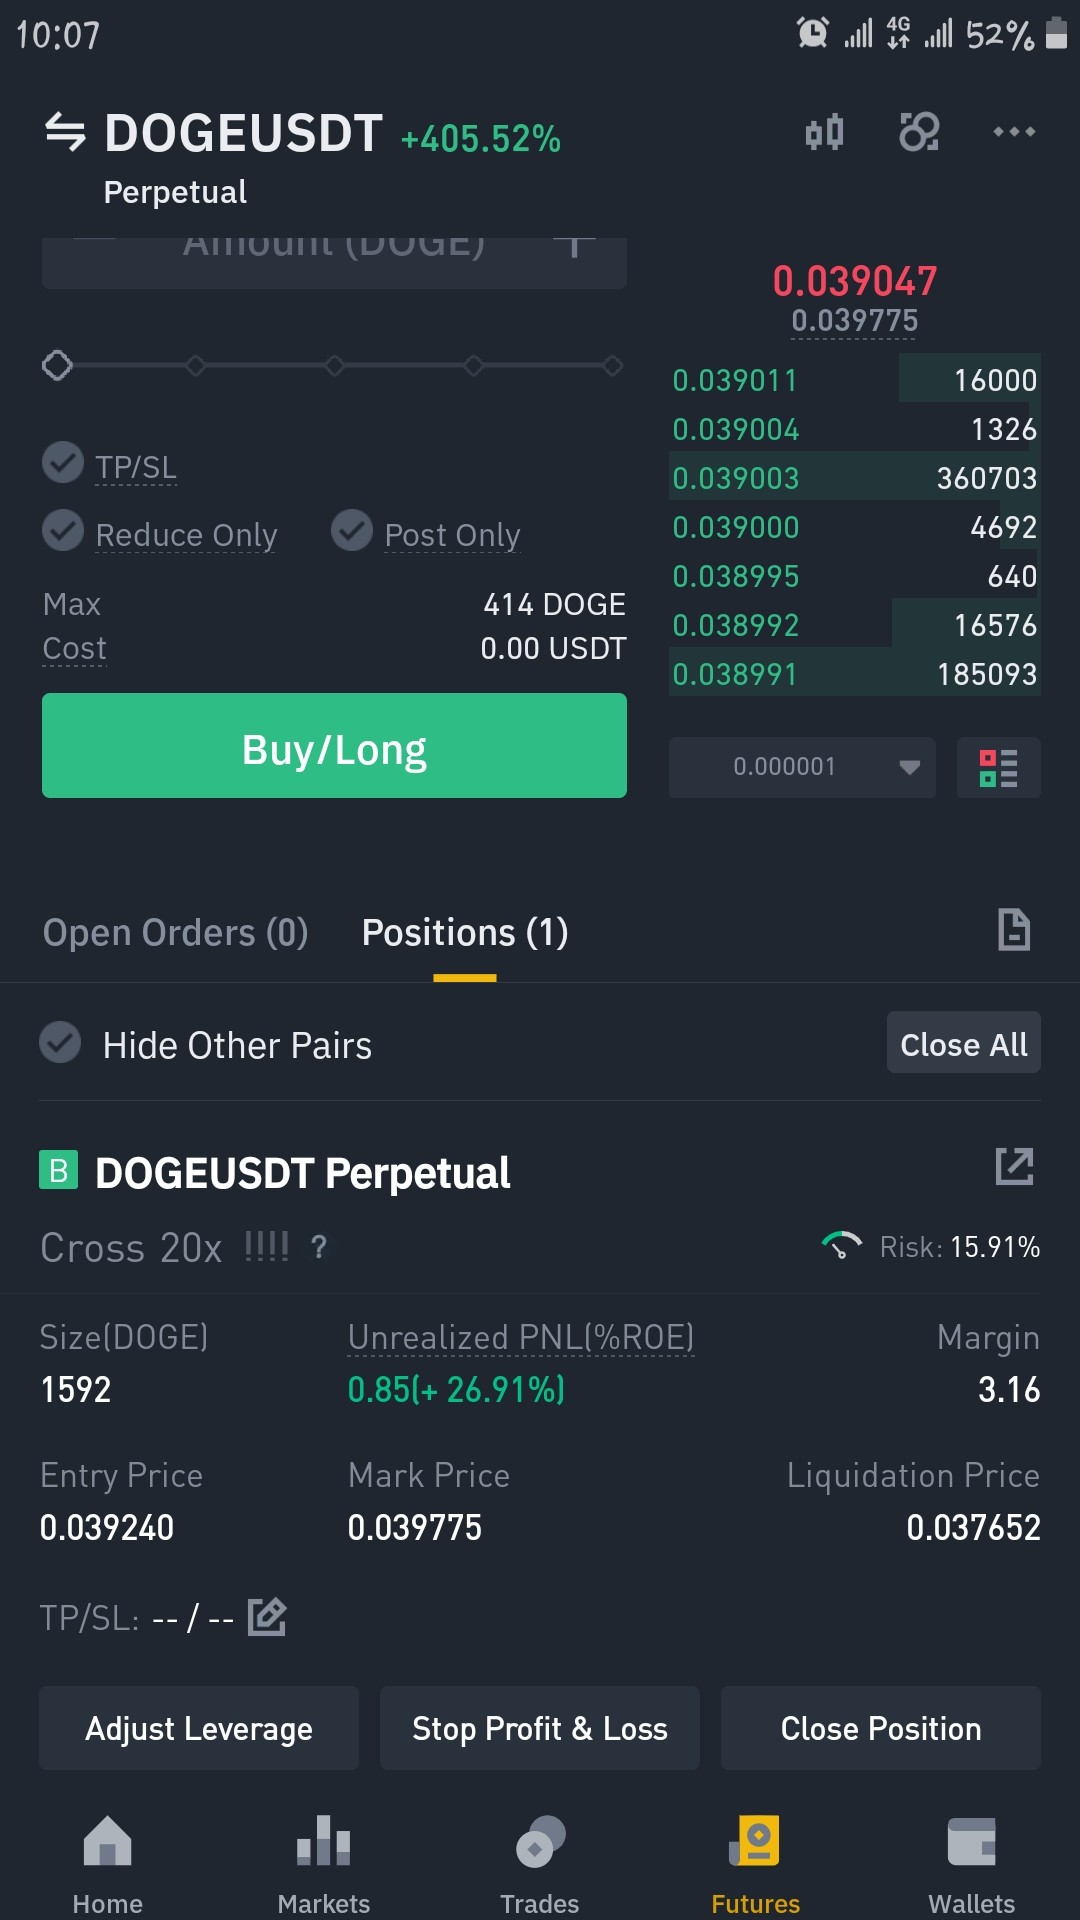The width and height of the screenshot is (1080, 1920).
Task: Open the 0.000001 price precision dropdown
Action: (802, 768)
